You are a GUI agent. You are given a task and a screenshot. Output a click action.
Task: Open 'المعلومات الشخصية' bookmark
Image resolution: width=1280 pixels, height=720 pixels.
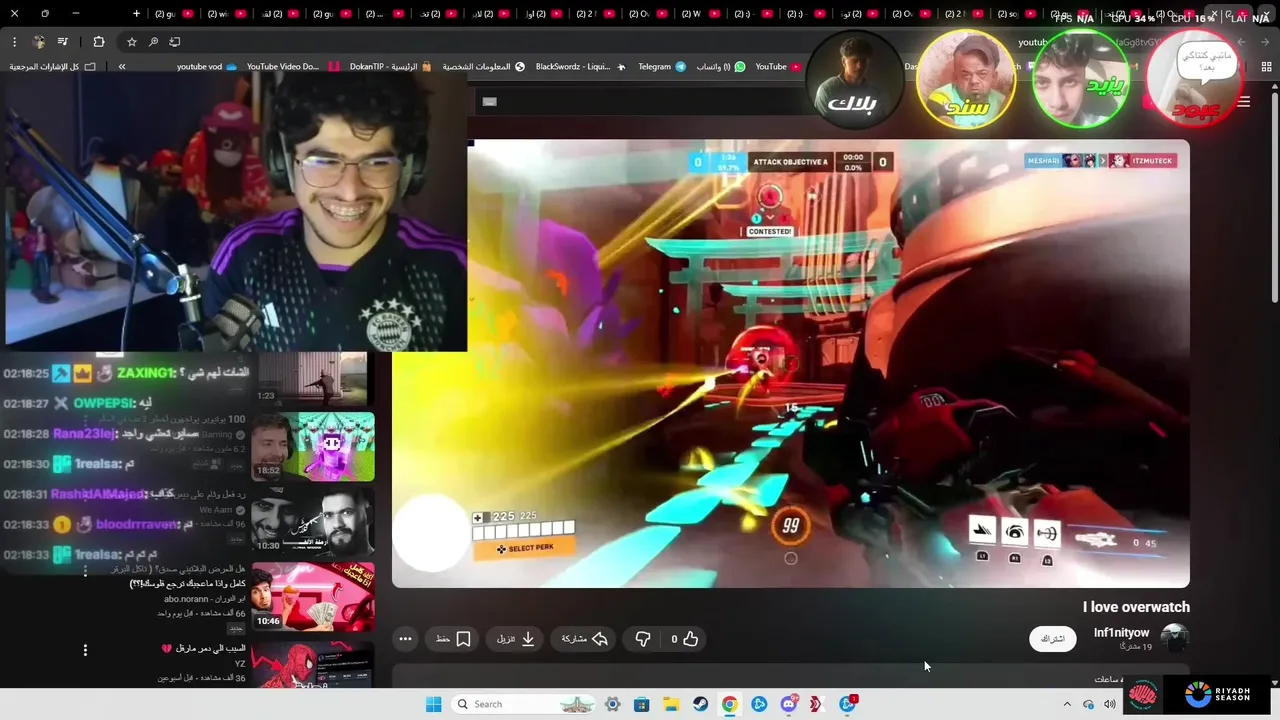pos(484,67)
